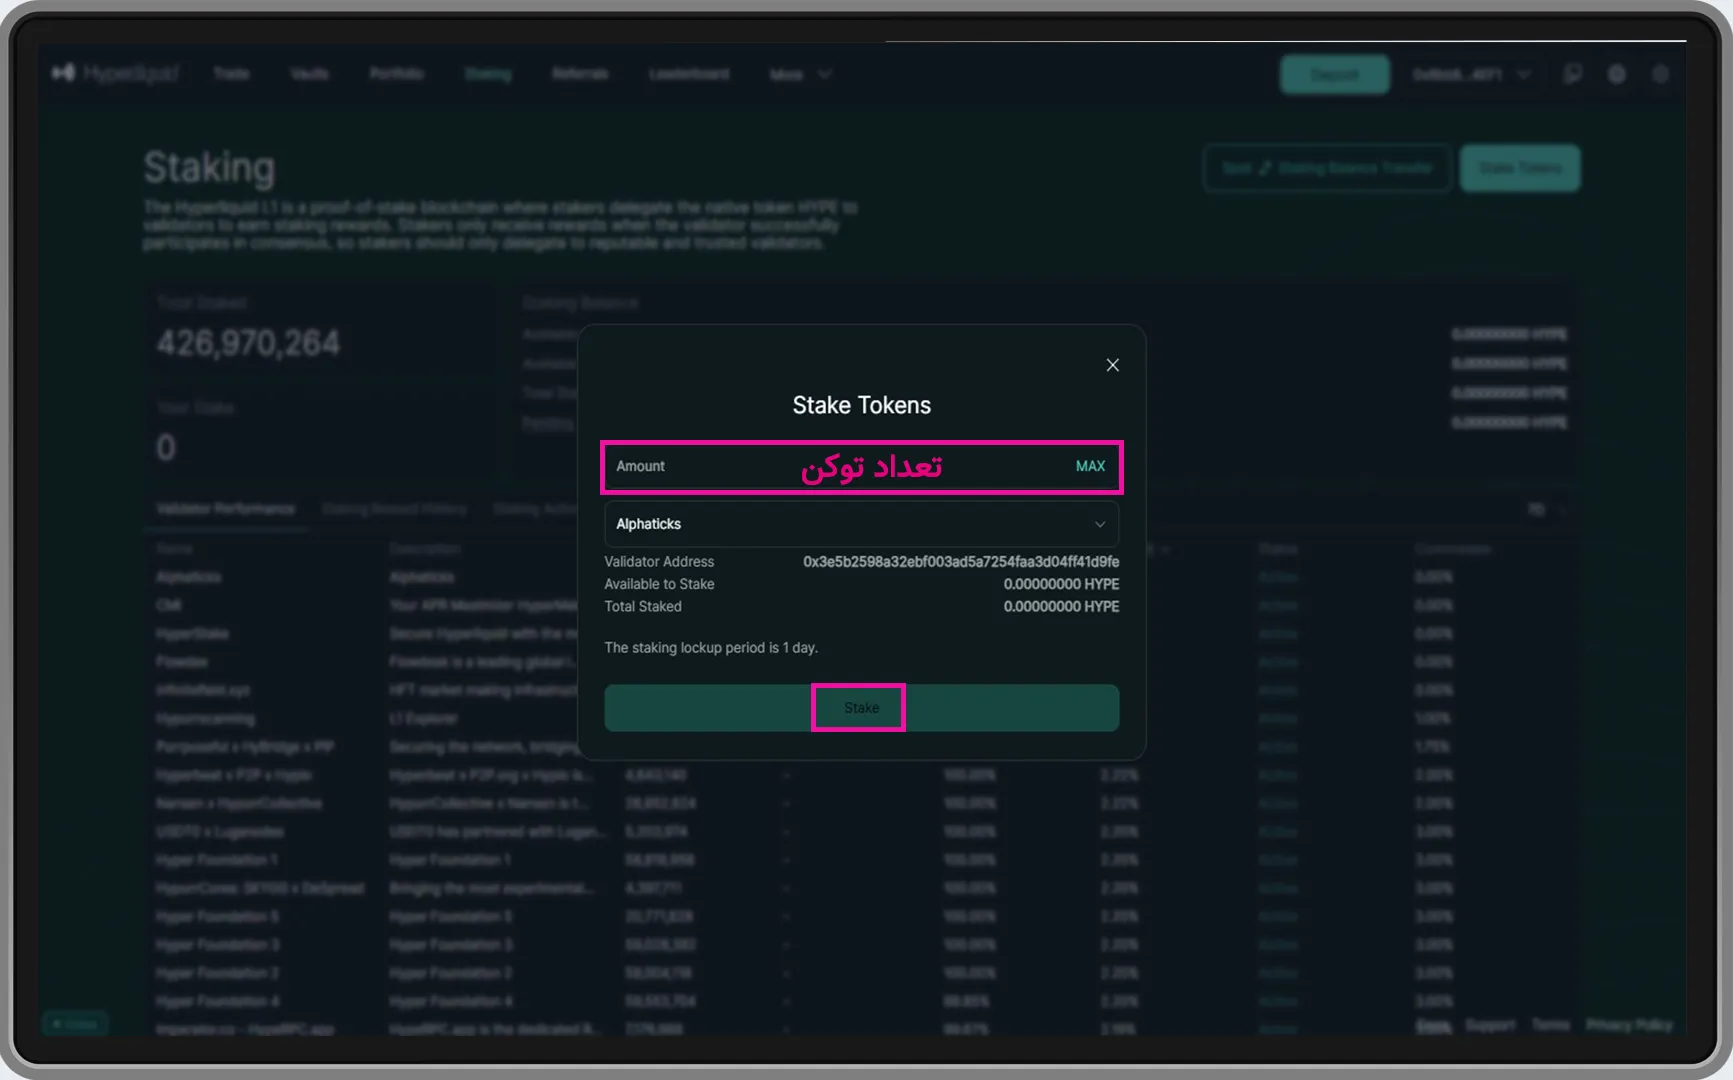Click the Hyperliquid logo icon

click(63, 73)
